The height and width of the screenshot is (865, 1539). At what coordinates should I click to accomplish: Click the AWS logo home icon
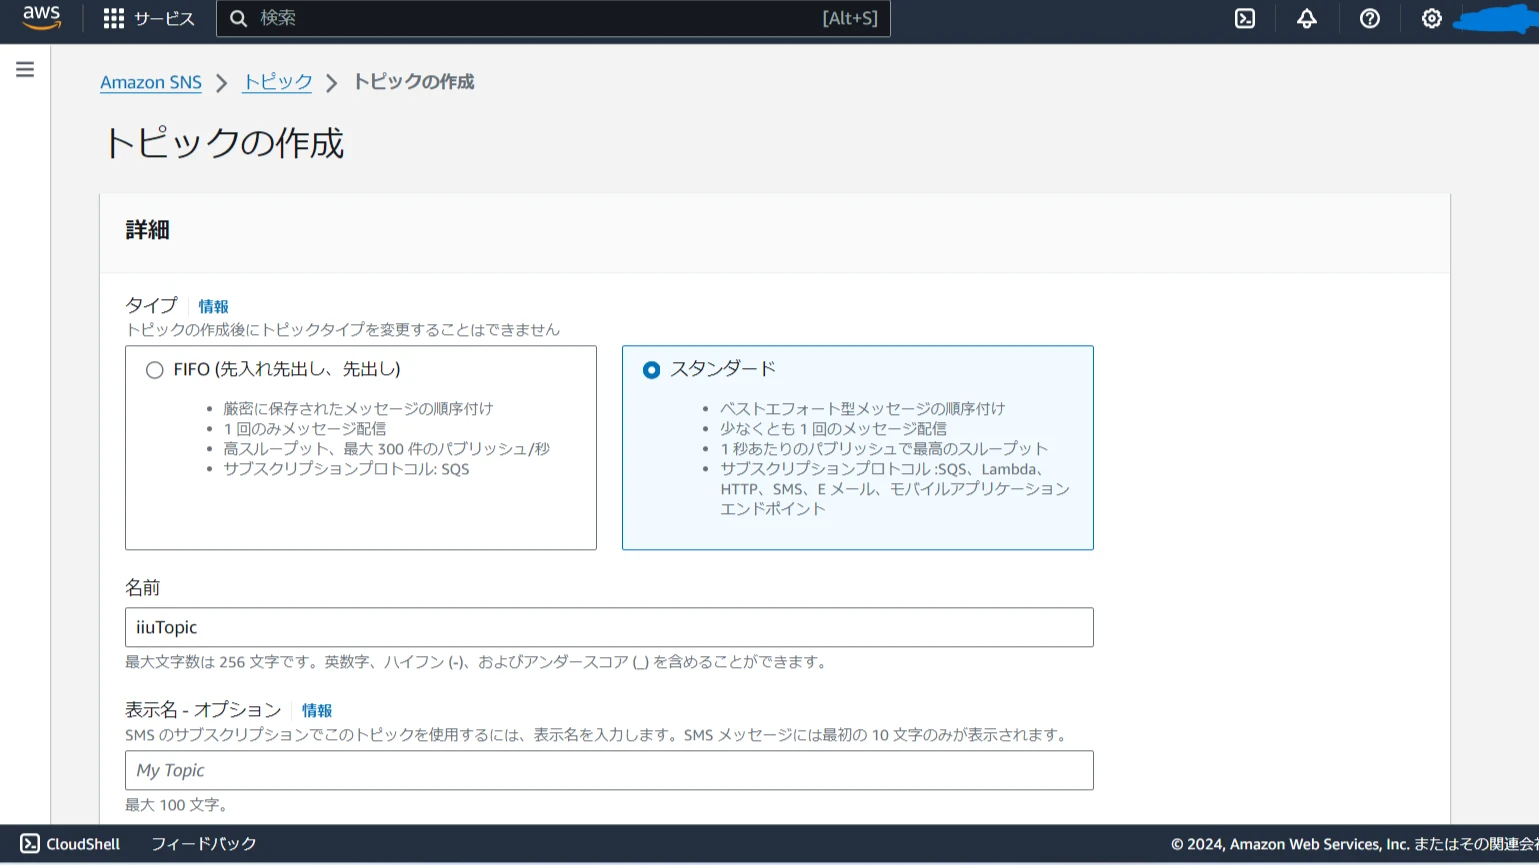pyautogui.click(x=42, y=18)
